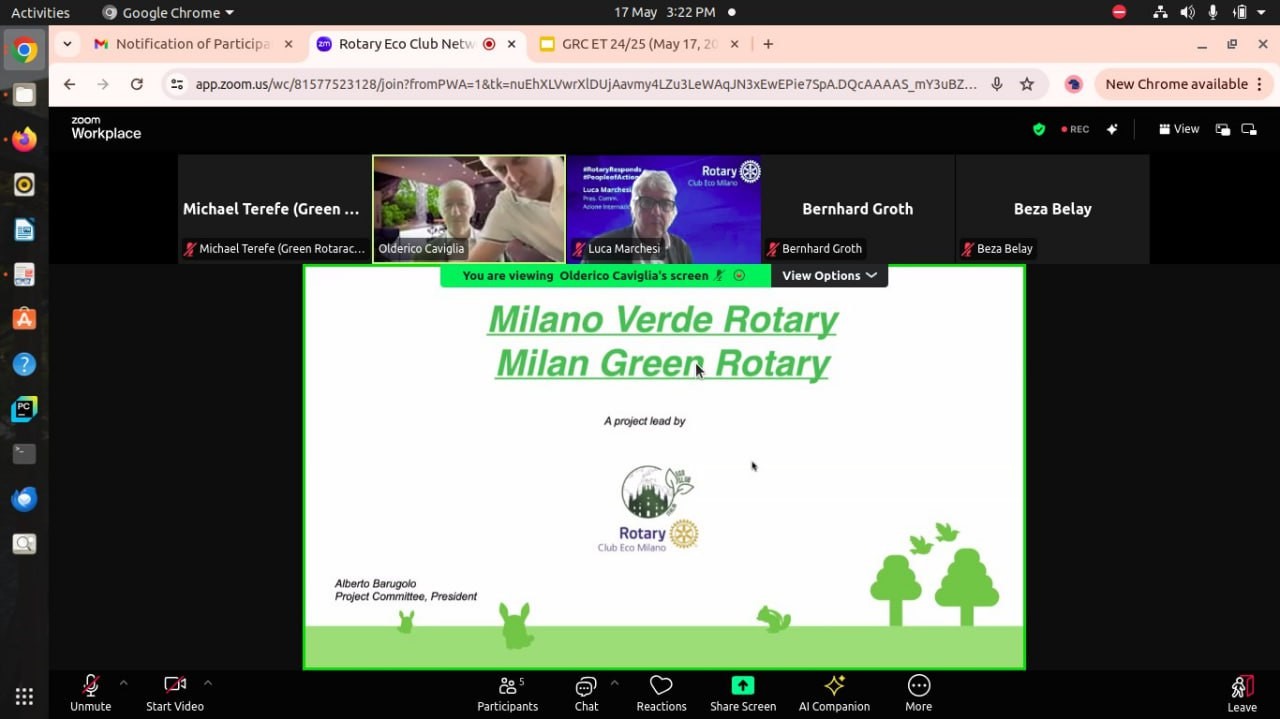Image resolution: width=1280 pixels, height=719 pixels.
Task: Expand audio settings arrow beside Unmute
Action: point(123,683)
